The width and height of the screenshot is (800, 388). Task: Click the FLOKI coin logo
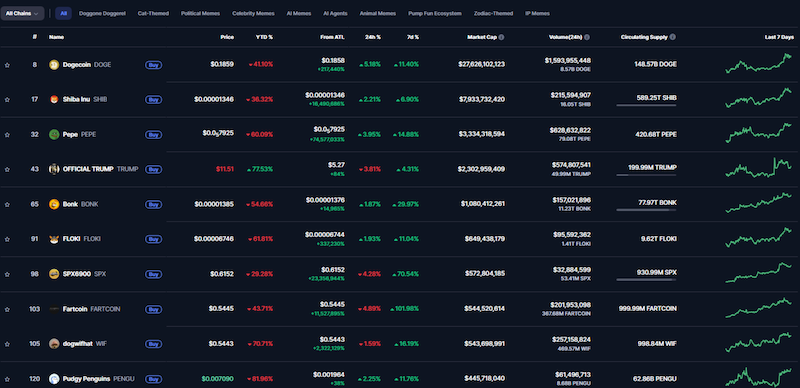point(54,239)
